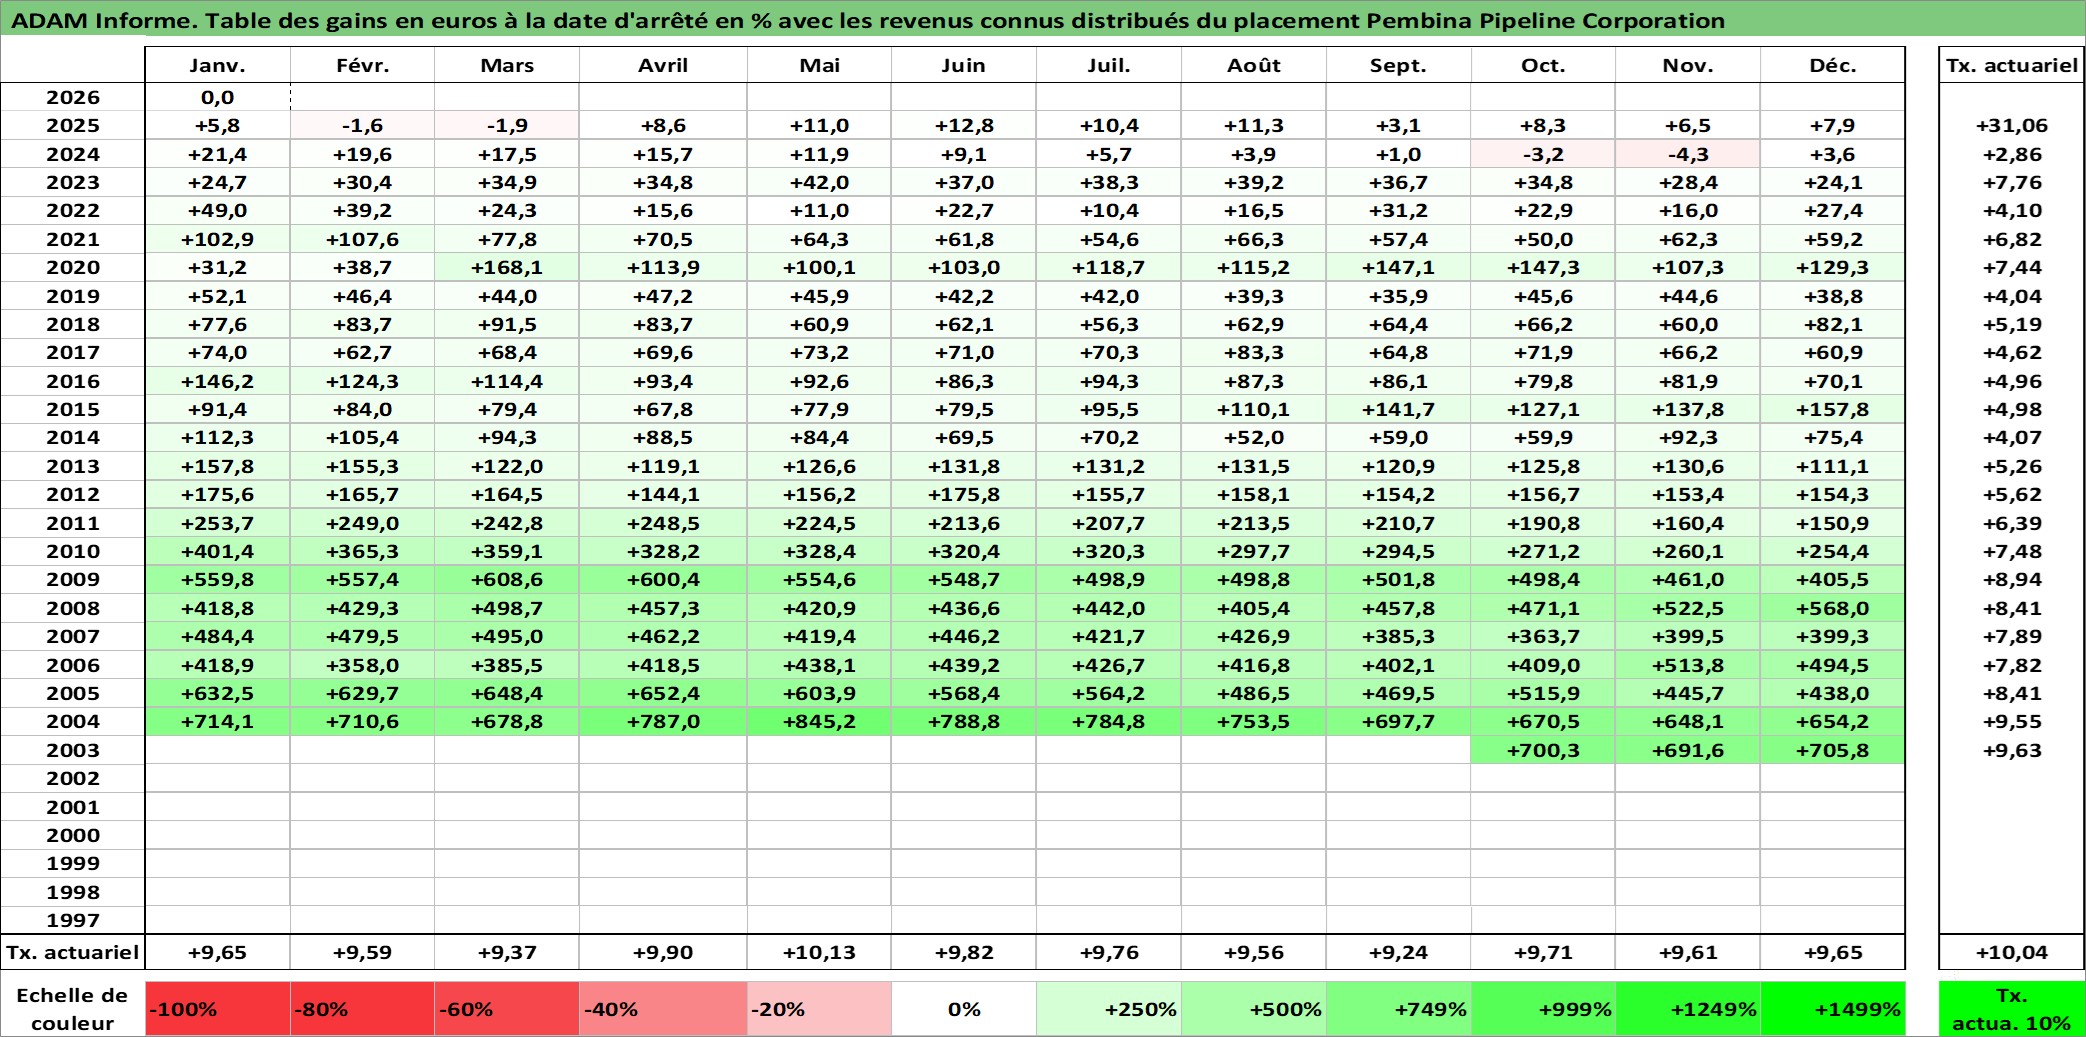The width and height of the screenshot is (2086, 1037).
Task: Select the Janv. column header
Action: click(218, 65)
